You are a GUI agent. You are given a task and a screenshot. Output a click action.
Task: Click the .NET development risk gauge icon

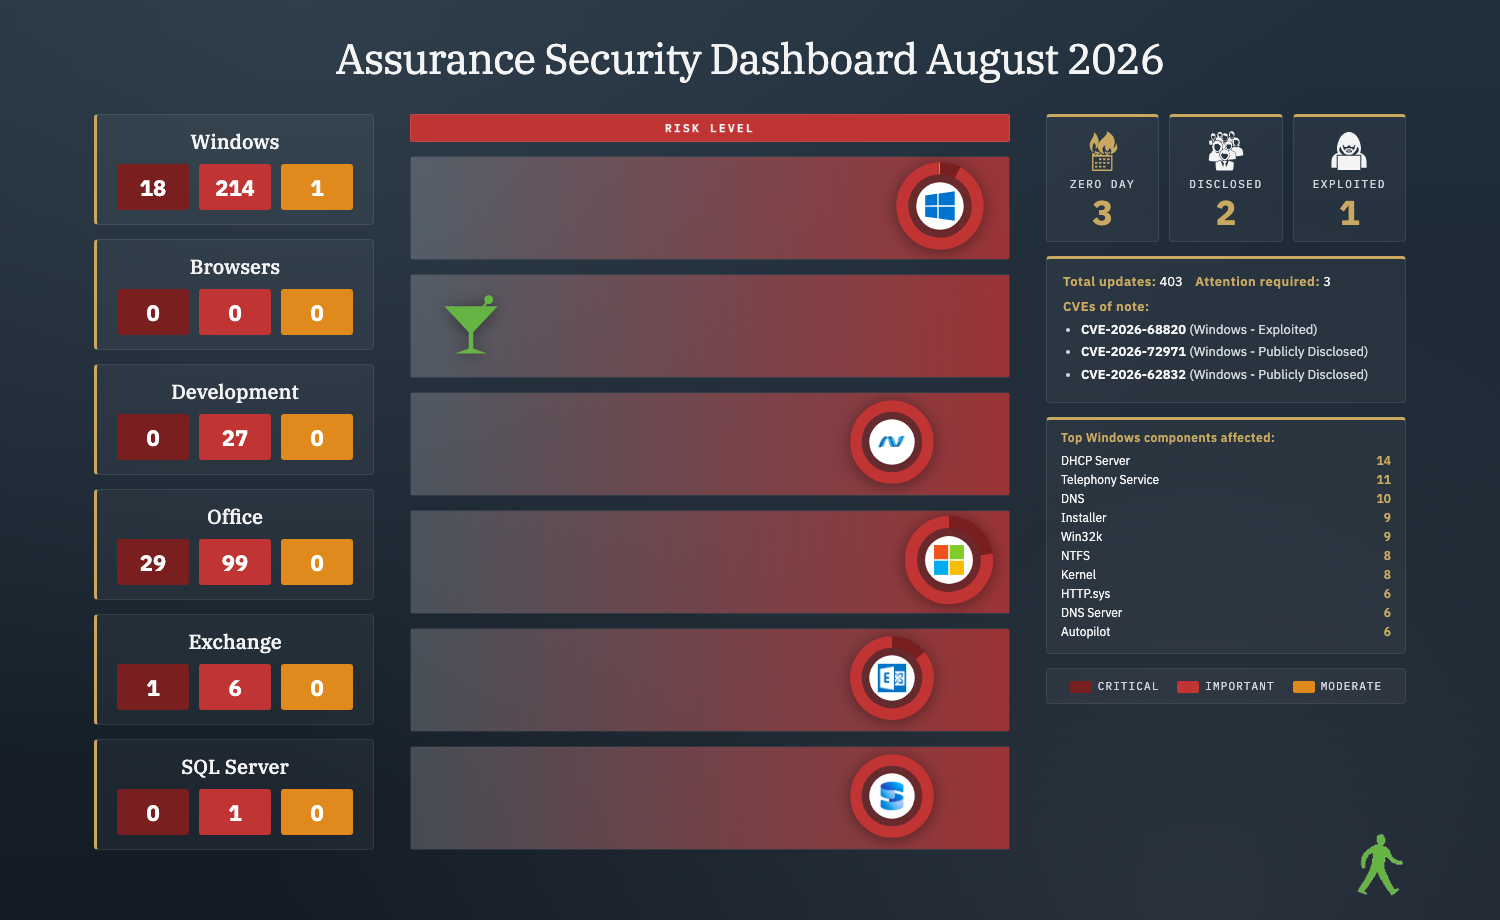(892, 442)
